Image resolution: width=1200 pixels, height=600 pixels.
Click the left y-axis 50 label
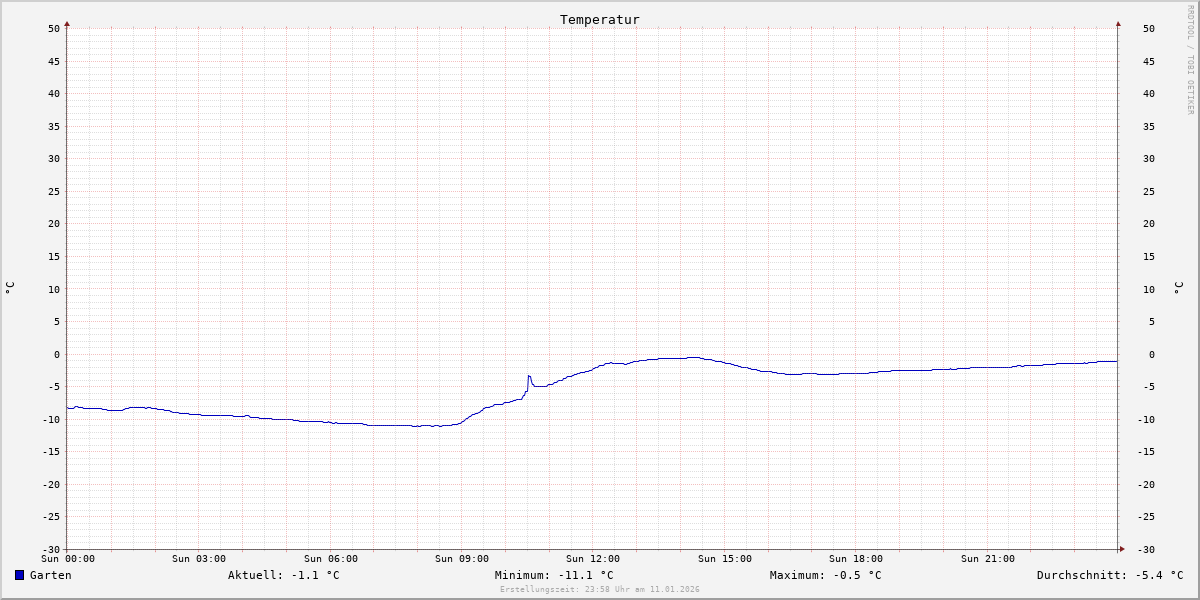pos(54,28)
